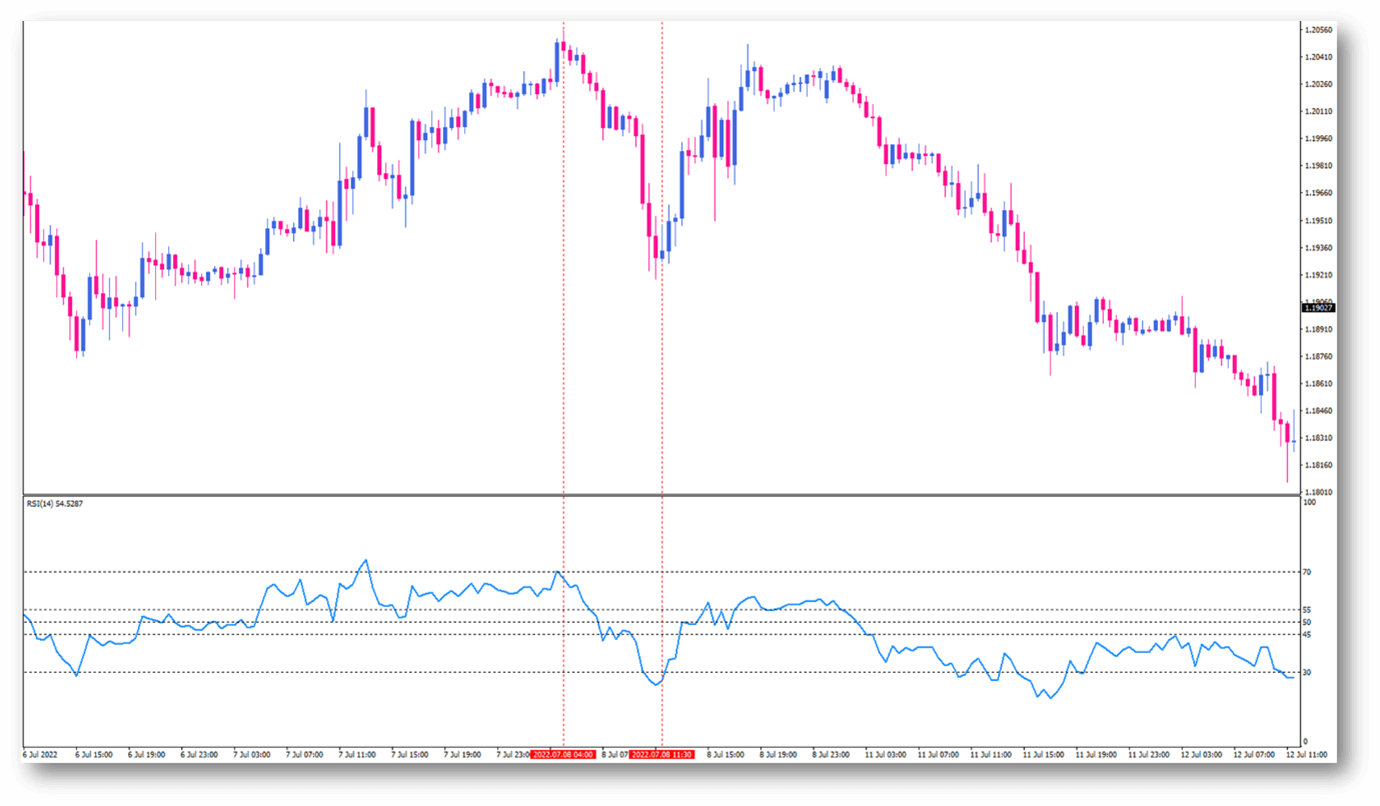This screenshot has width=1380, height=806.
Task: Click the 1.19510 price axis label
Action: coord(1320,220)
